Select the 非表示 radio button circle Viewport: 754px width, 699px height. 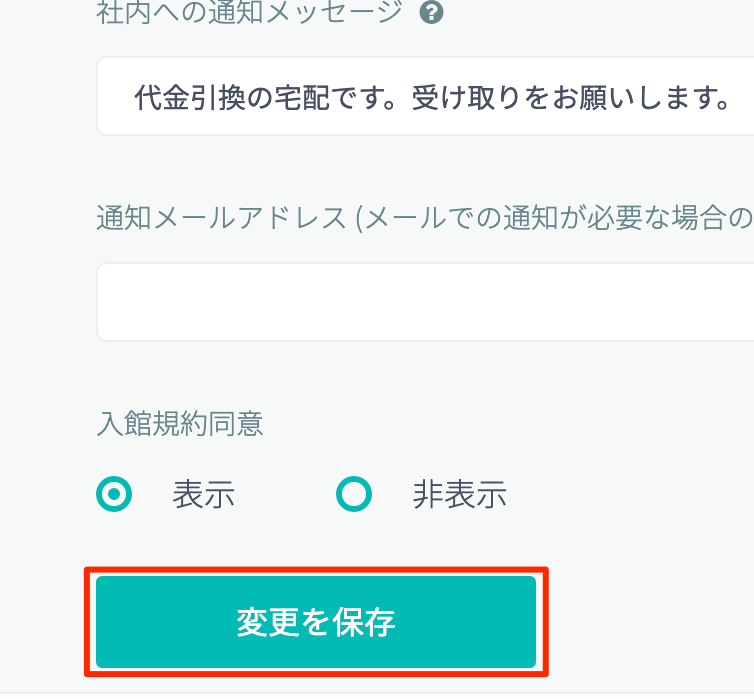click(353, 494)
